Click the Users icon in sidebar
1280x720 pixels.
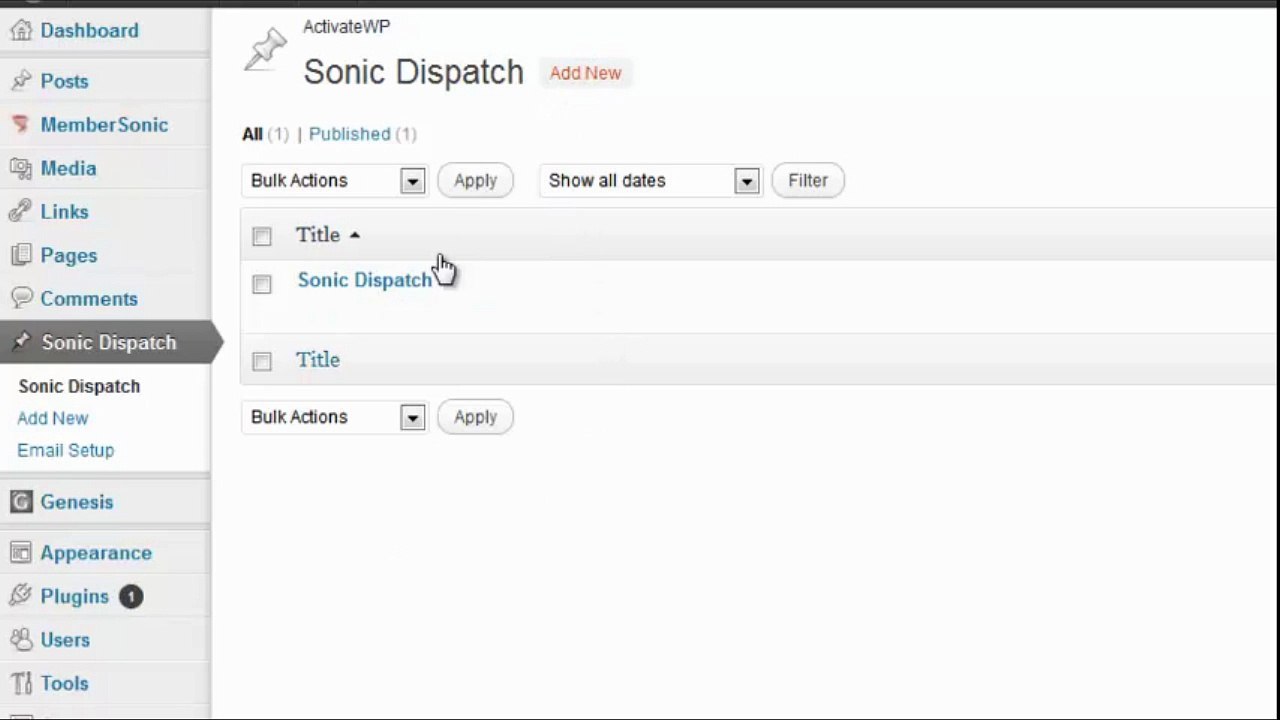tap(20, 640)
